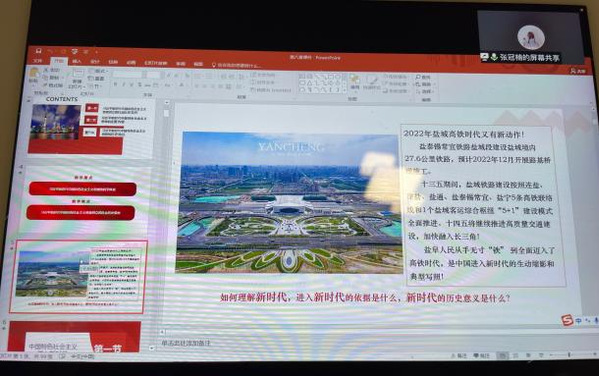Open the File (文件) tab

coord(37,61)
